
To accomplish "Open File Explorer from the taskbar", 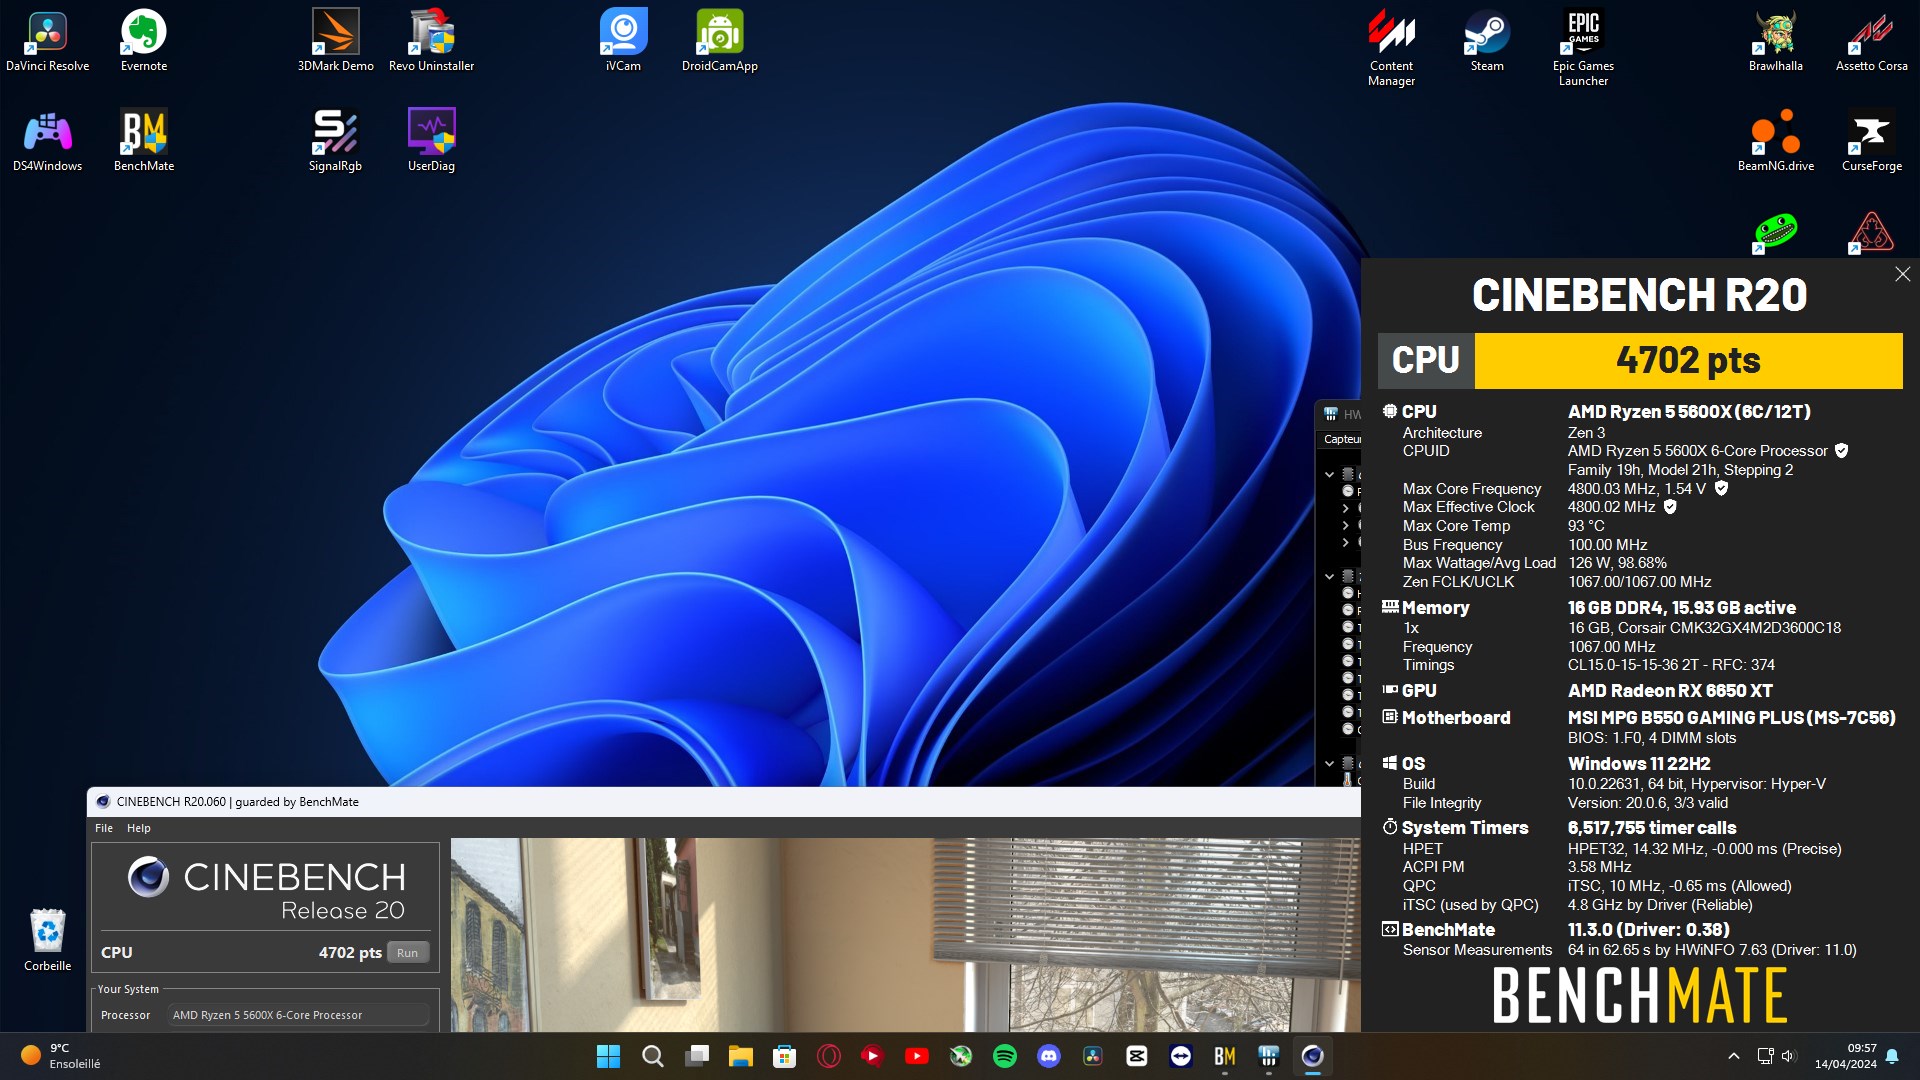I will tap(740, 1056).
